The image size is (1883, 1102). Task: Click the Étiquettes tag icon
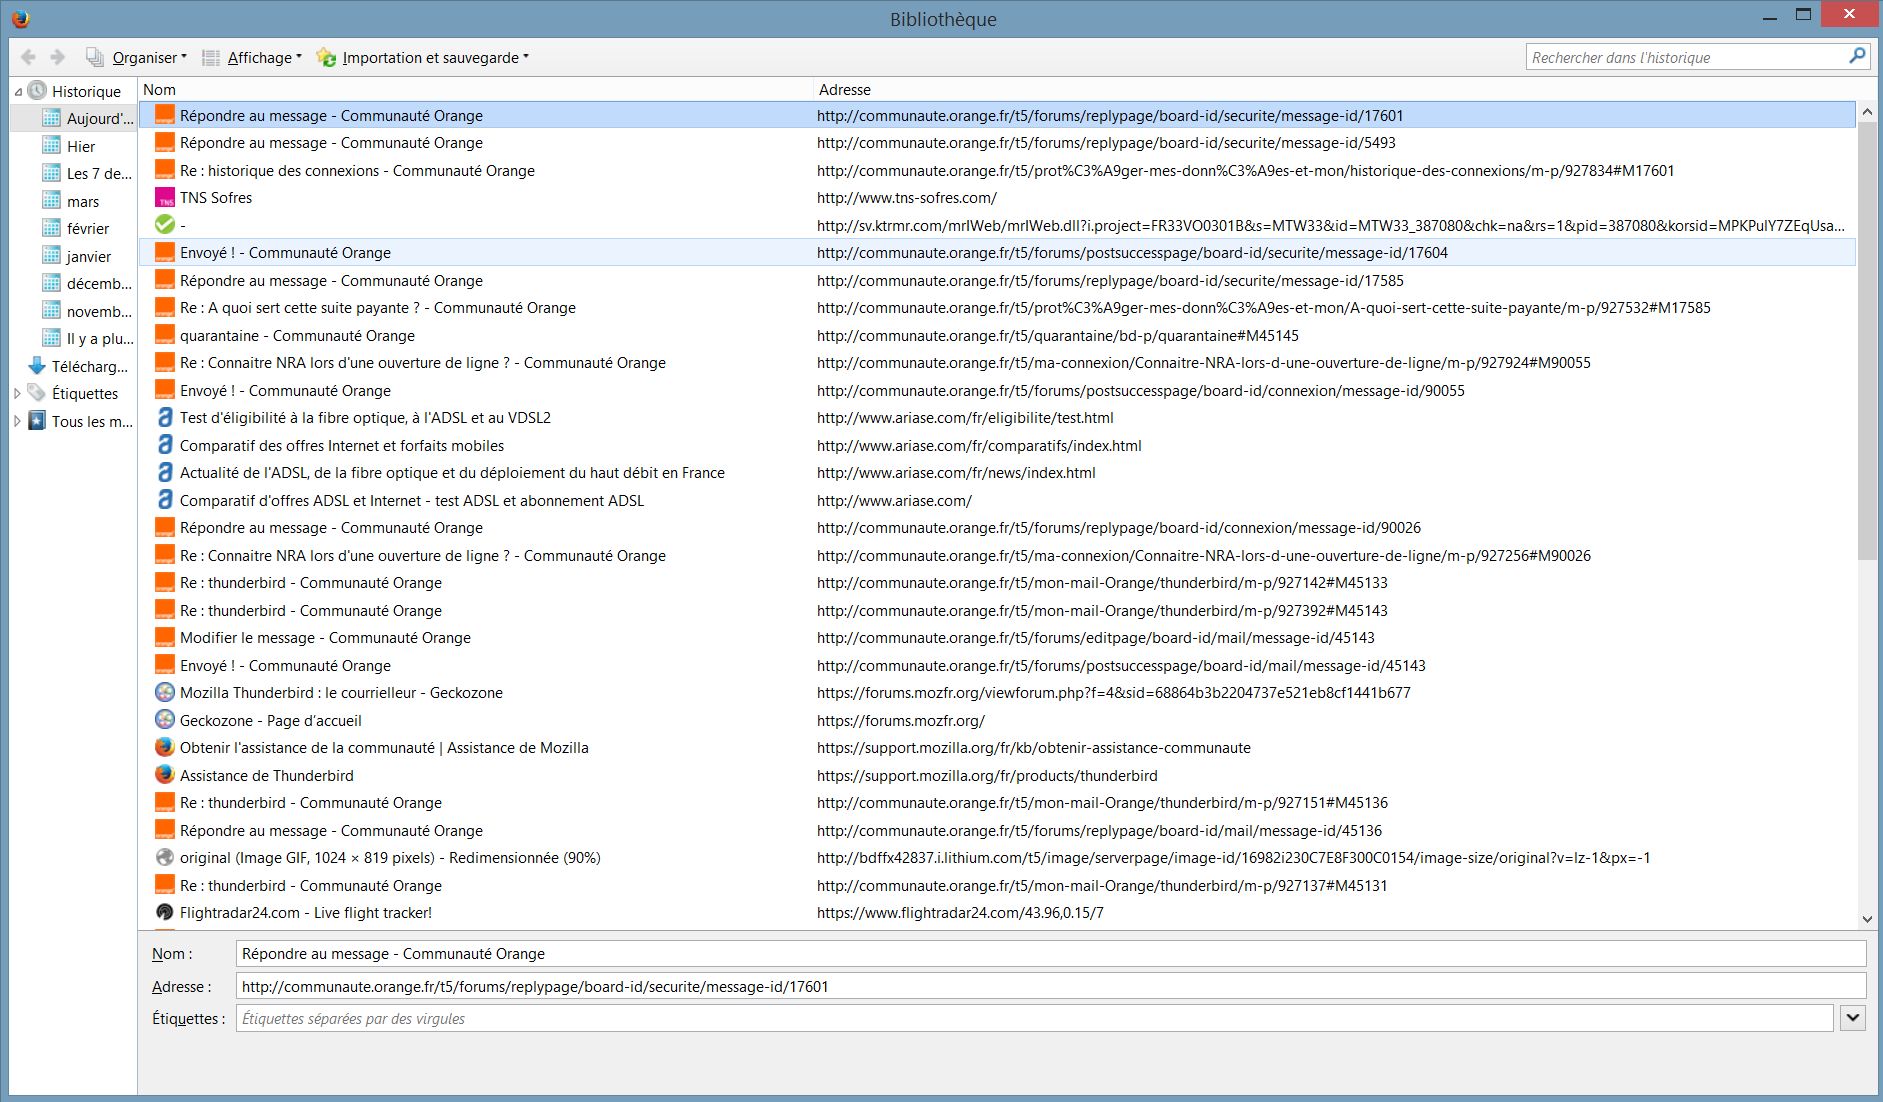37,393
